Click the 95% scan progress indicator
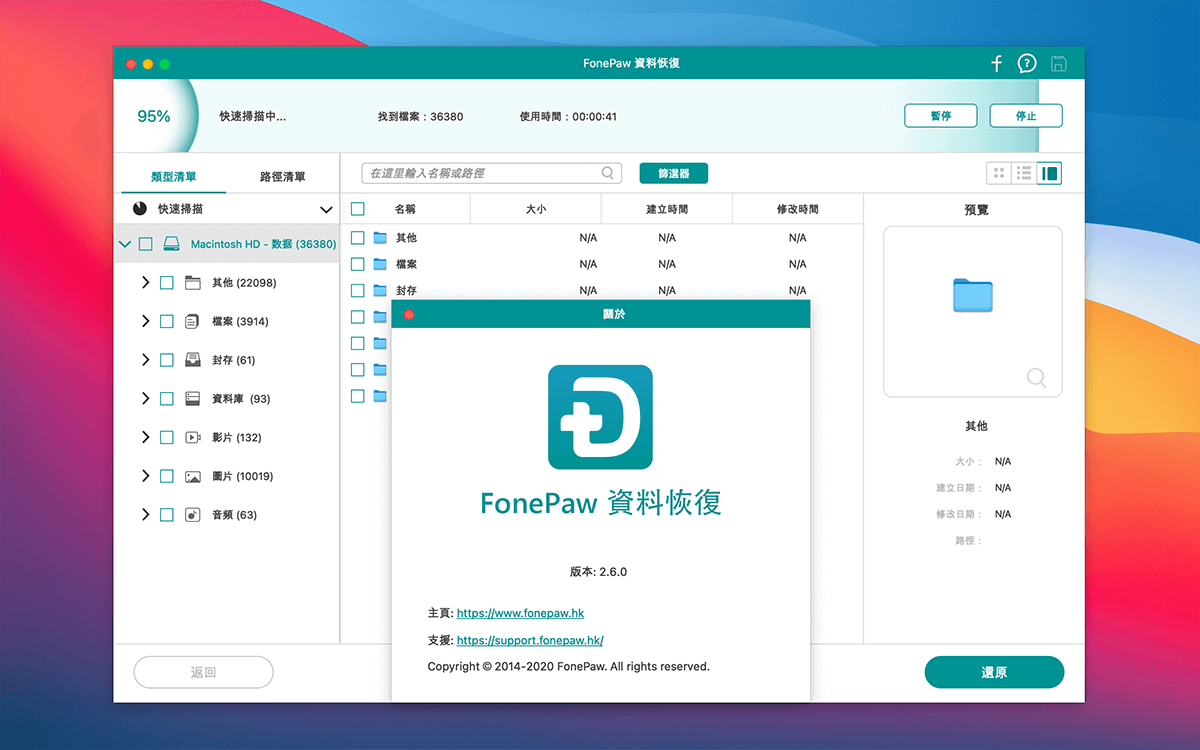This screenshot has width=1200, height=750. click(154, 117)
